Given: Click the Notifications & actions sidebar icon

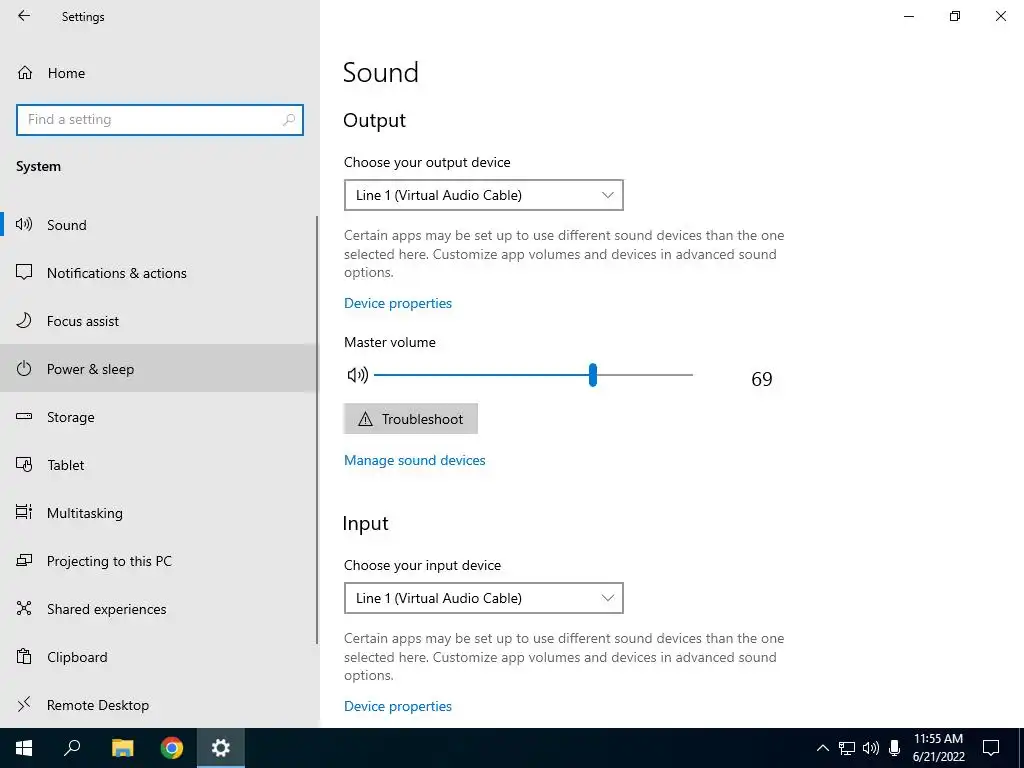Looking at the screenshot, I should 24,272.
